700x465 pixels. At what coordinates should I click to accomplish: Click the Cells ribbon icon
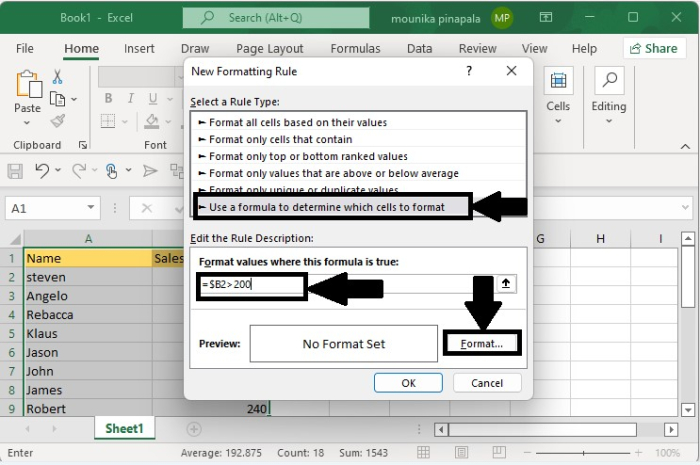[x=558, y=81]
